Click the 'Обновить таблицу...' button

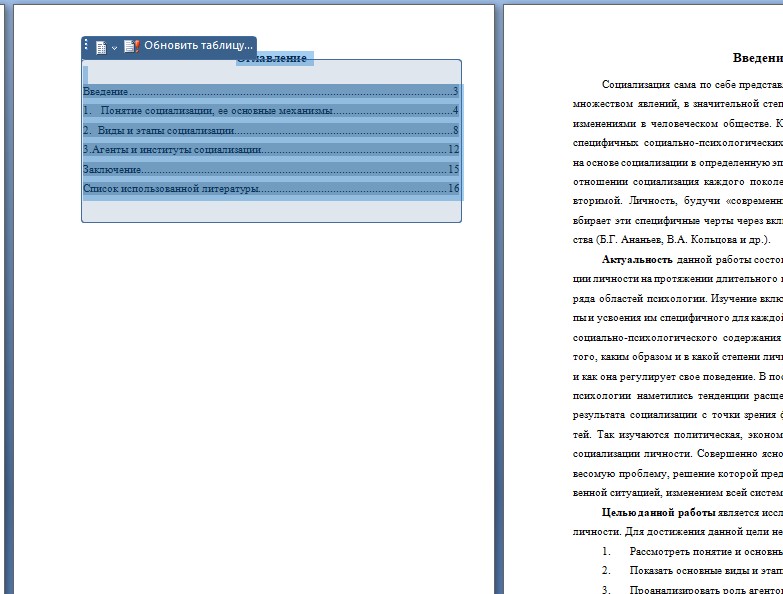pos(189,46)
